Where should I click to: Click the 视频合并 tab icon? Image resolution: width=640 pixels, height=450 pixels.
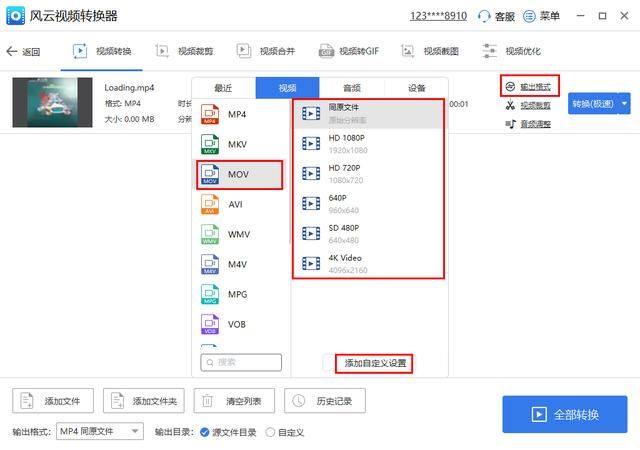point(244,51)
